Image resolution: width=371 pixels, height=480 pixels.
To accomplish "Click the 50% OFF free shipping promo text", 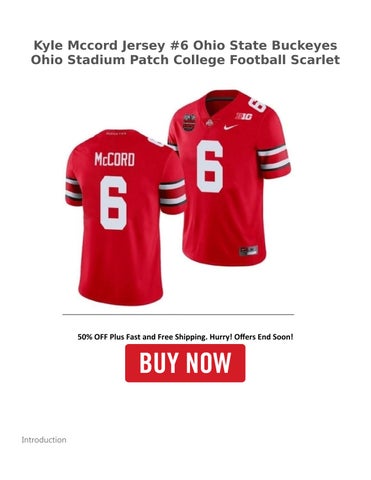I will click(x=185, y=337).
